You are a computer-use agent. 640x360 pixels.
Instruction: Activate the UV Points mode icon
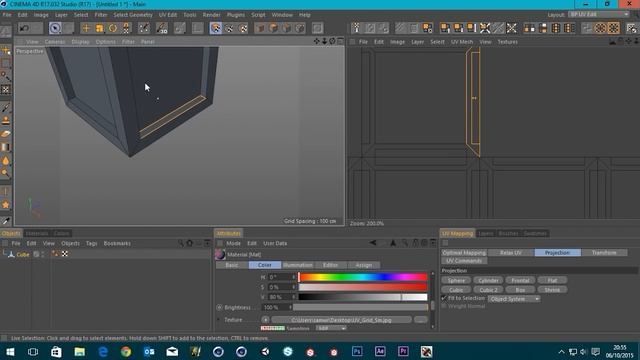point(229,28)
